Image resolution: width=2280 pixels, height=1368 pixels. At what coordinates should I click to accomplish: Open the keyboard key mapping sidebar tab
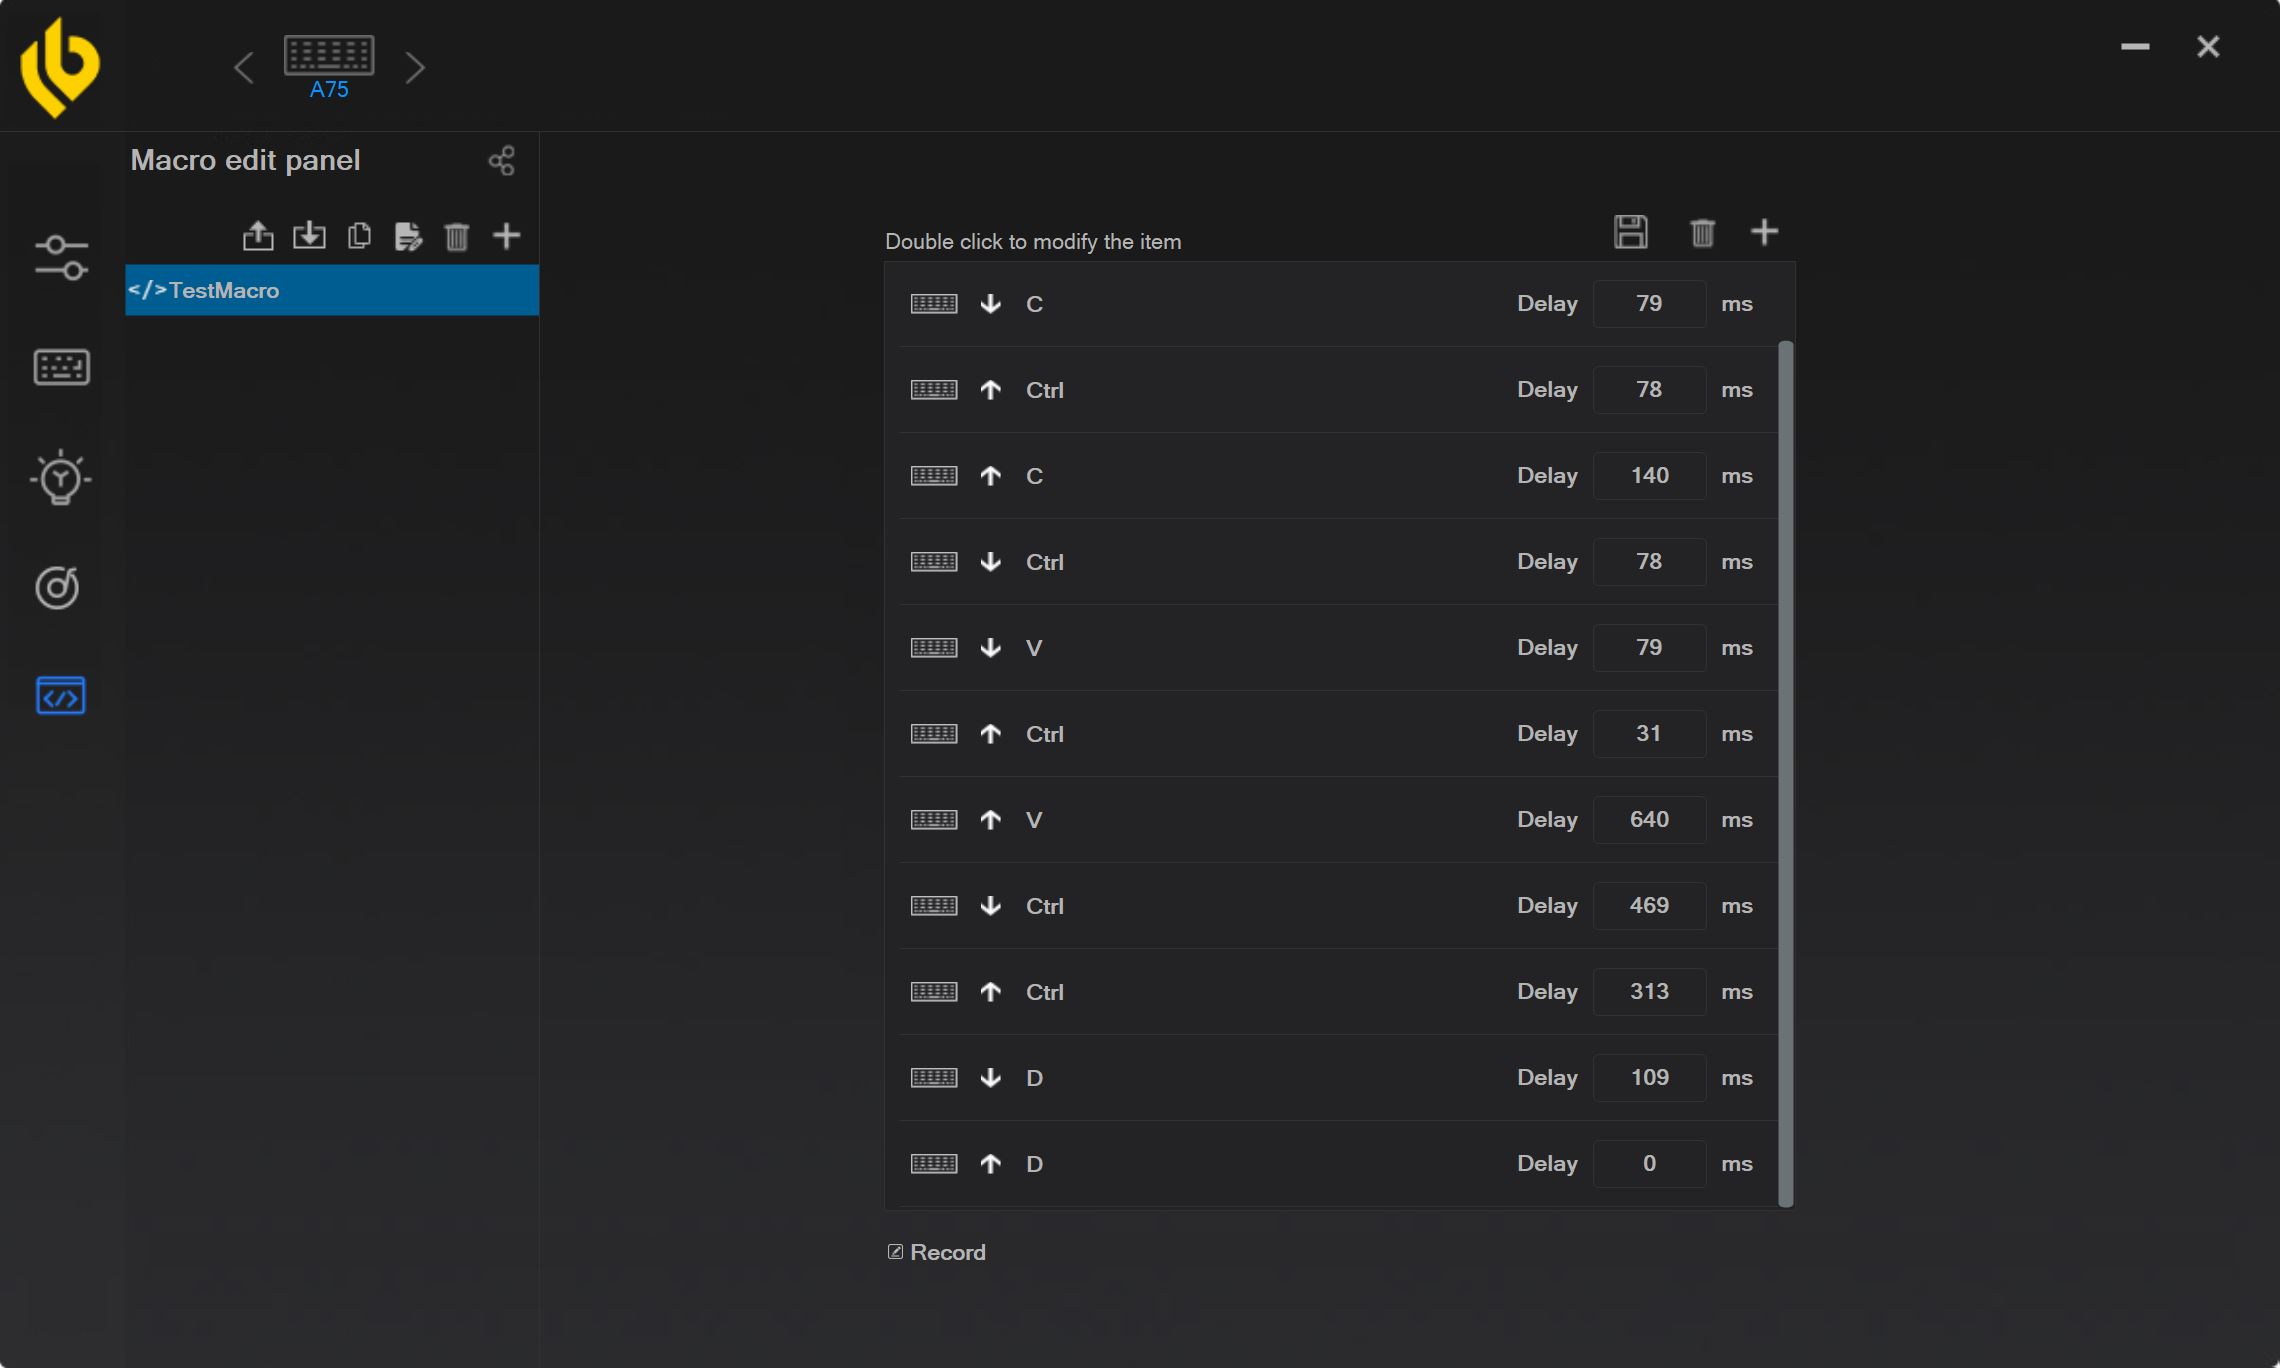(61, 368)
